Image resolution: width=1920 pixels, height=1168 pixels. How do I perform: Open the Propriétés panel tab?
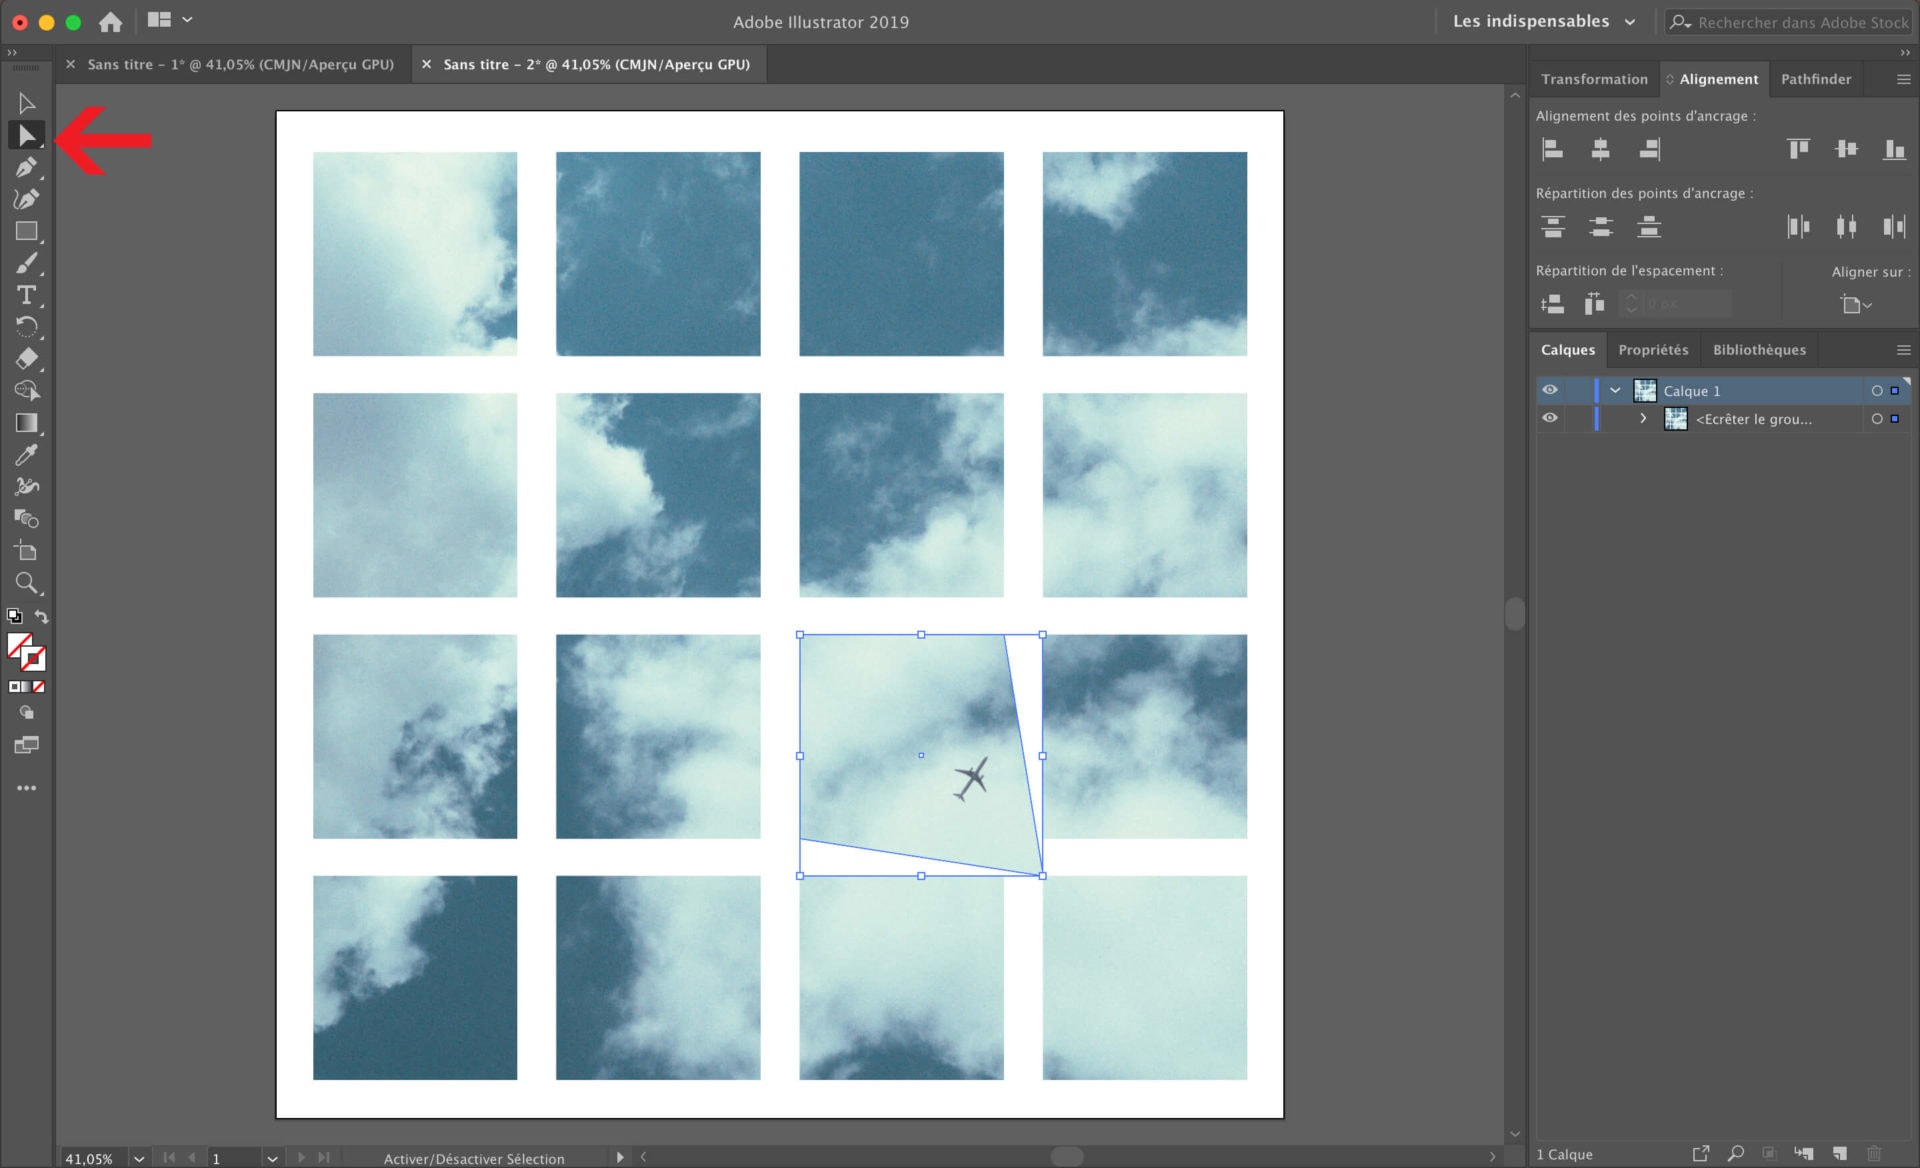tap(1652, 350)
